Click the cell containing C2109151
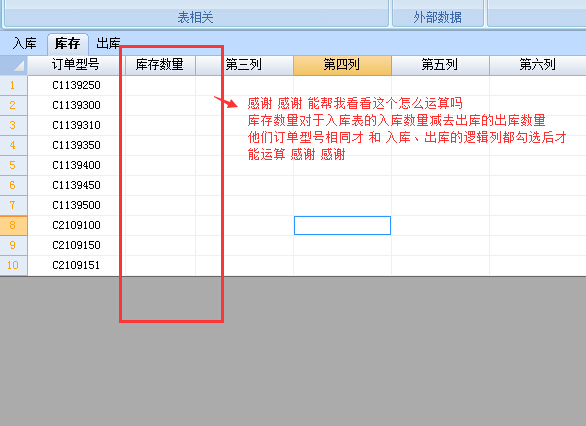Image resolution: width=586 pixels, height=426 pixels. [76, 265]
